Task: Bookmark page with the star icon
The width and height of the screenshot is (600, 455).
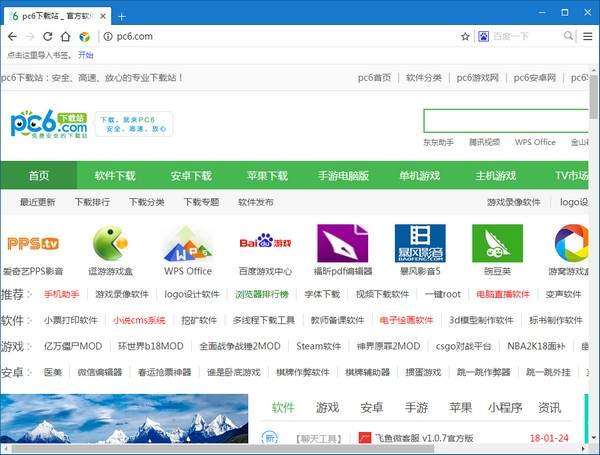Action: pos(465,36)
